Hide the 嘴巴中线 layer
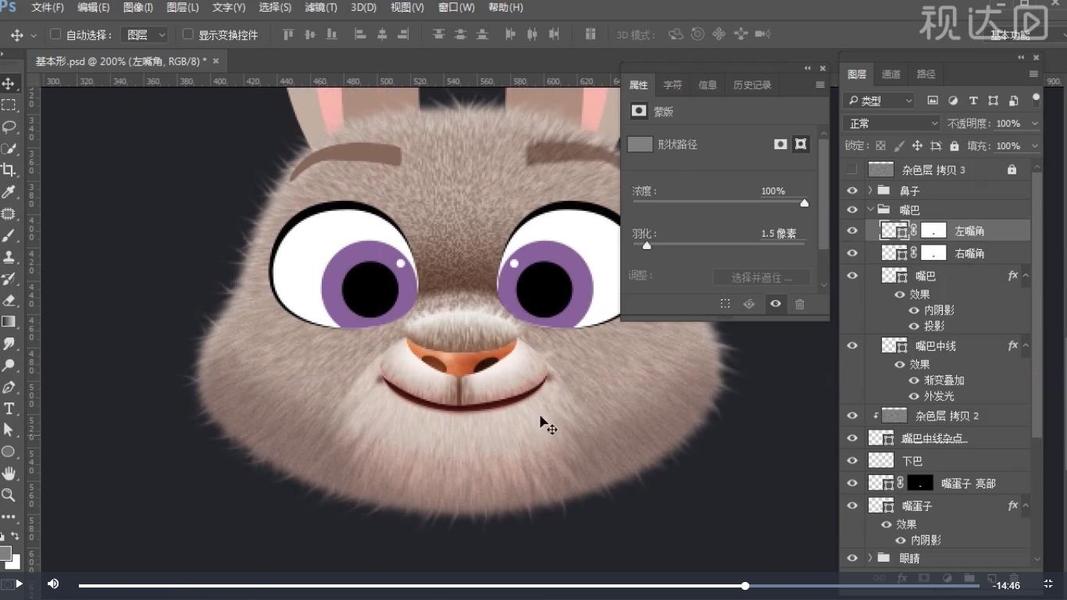The width and height of the screenshot is (1067, 600). tap(852, 346)
